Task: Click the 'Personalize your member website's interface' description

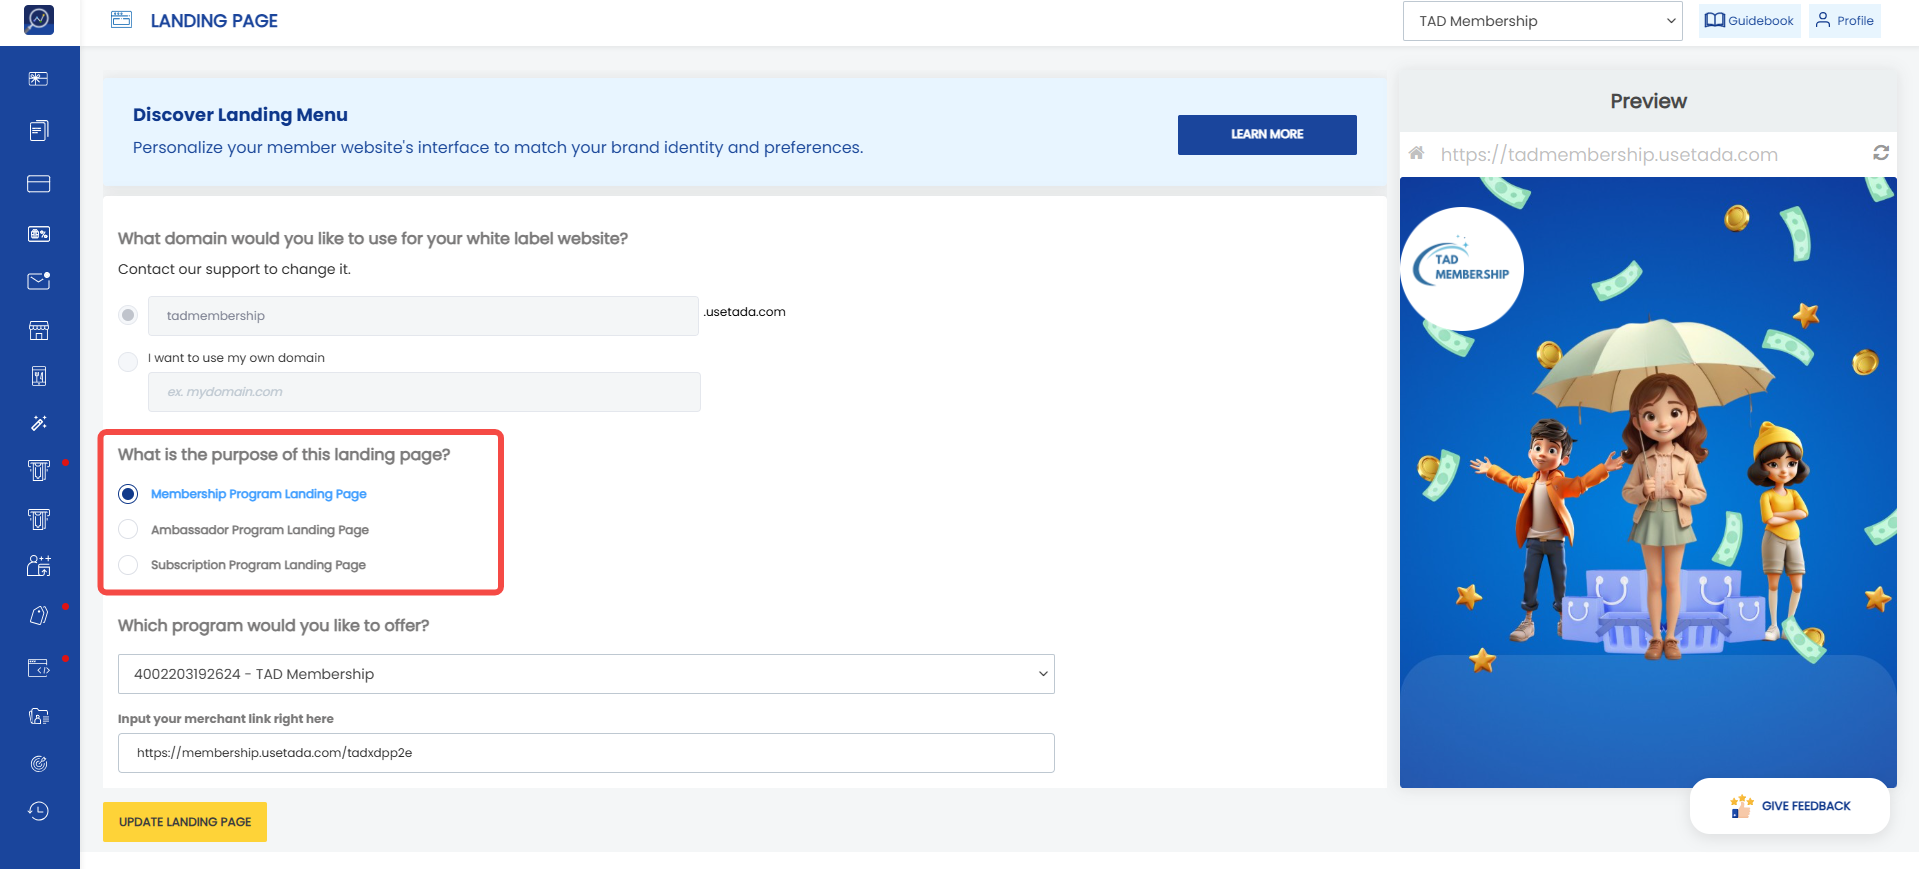Action: (498, 148)
